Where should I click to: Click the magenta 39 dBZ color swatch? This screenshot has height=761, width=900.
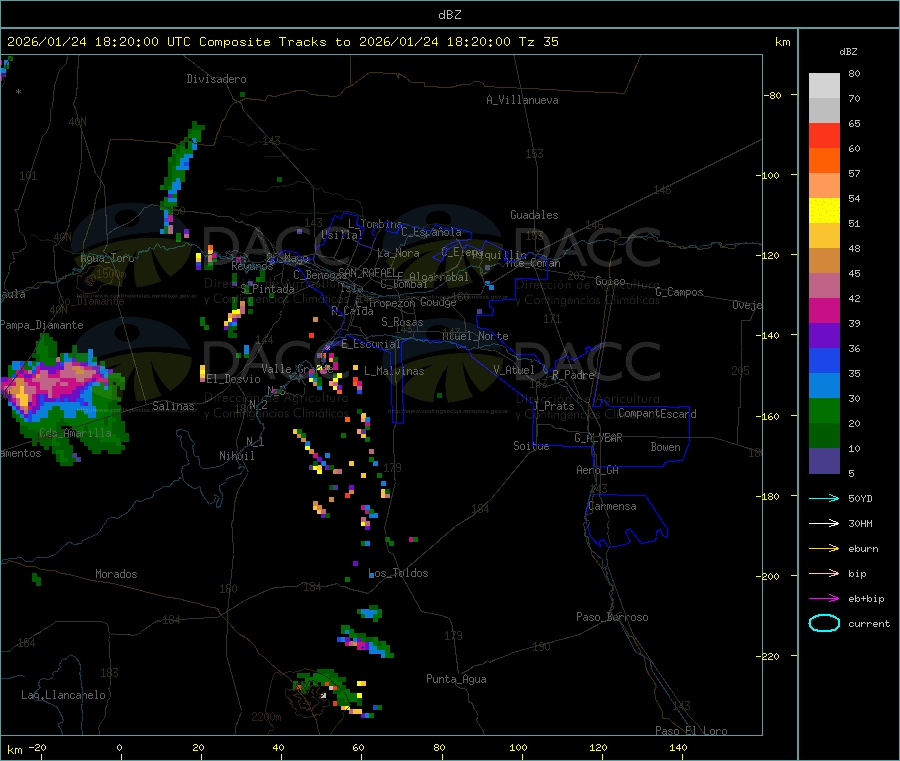tap(824, 310)
